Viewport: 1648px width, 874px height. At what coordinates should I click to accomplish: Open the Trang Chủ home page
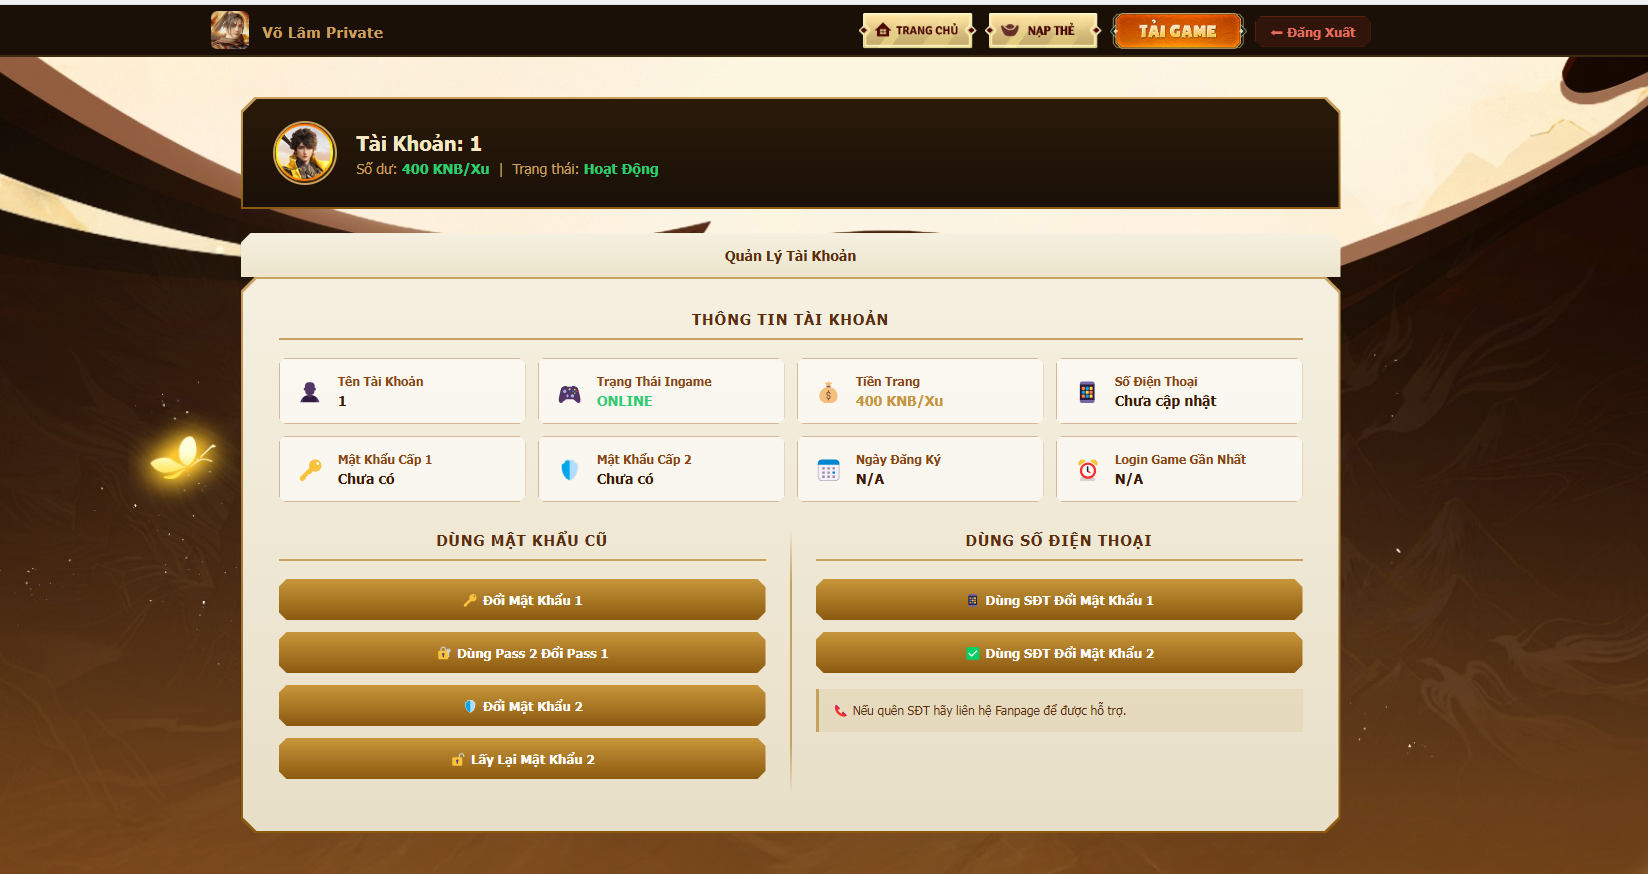[x=917, y=31]
